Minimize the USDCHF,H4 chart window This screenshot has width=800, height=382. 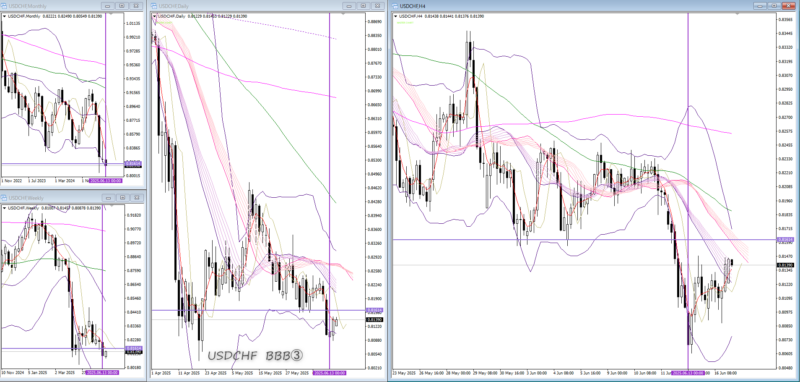pos(760,6)
